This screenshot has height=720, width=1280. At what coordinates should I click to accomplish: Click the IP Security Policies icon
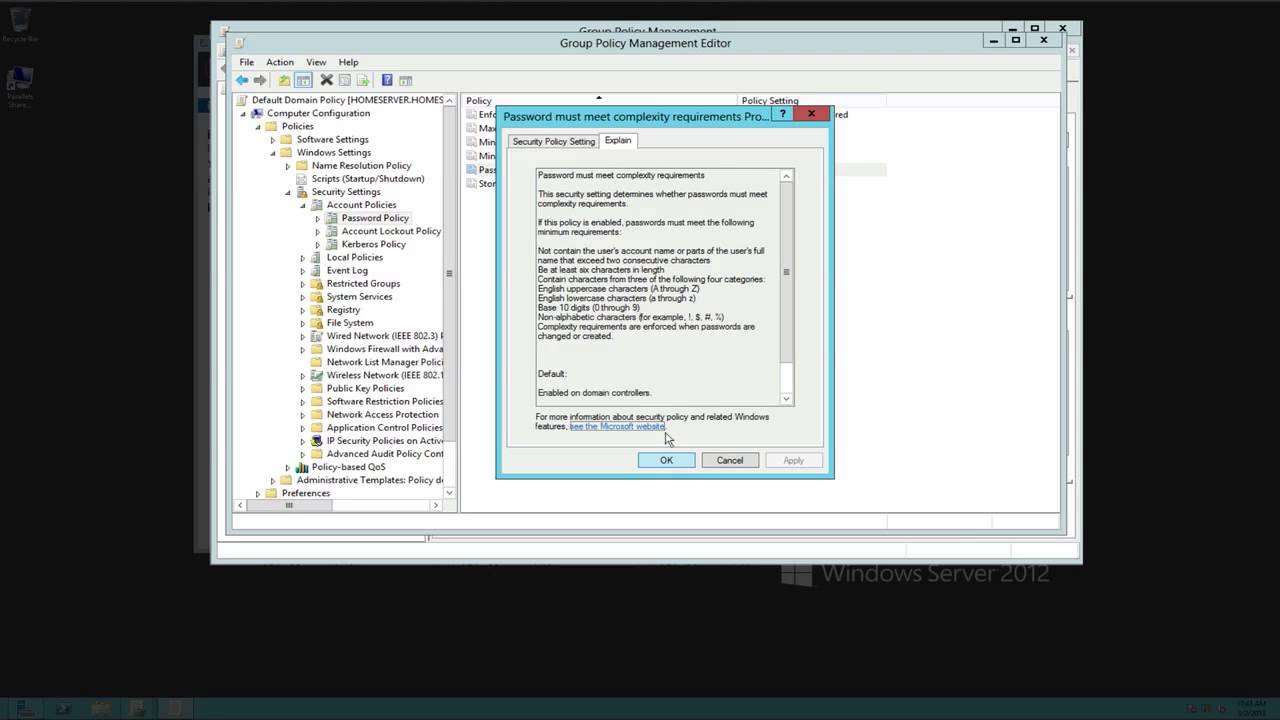317,441
